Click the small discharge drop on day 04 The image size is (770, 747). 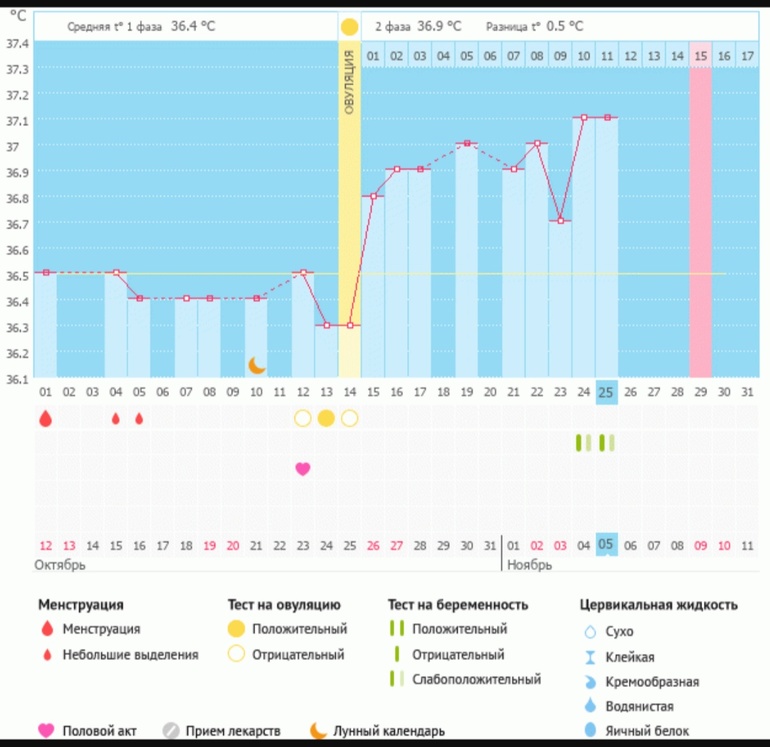click(x=115, y=419)
